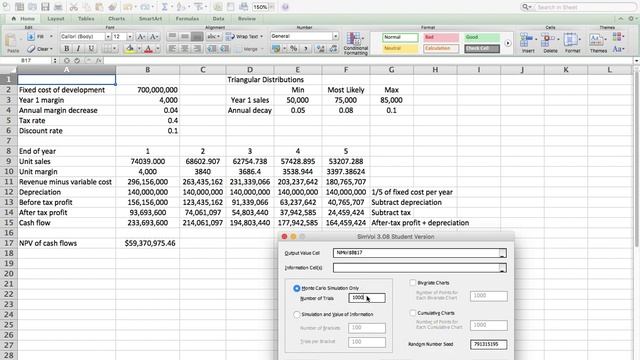This screenshot has height=360, width=640.
Task: Click the font color A icon
Action: pos(148,49)
